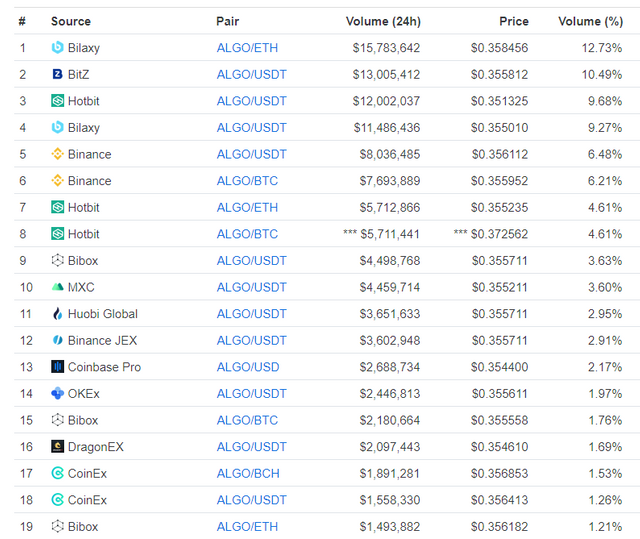640x539 pixels.
Task: Sort by the # rank column header
Action: coord(22,21)
